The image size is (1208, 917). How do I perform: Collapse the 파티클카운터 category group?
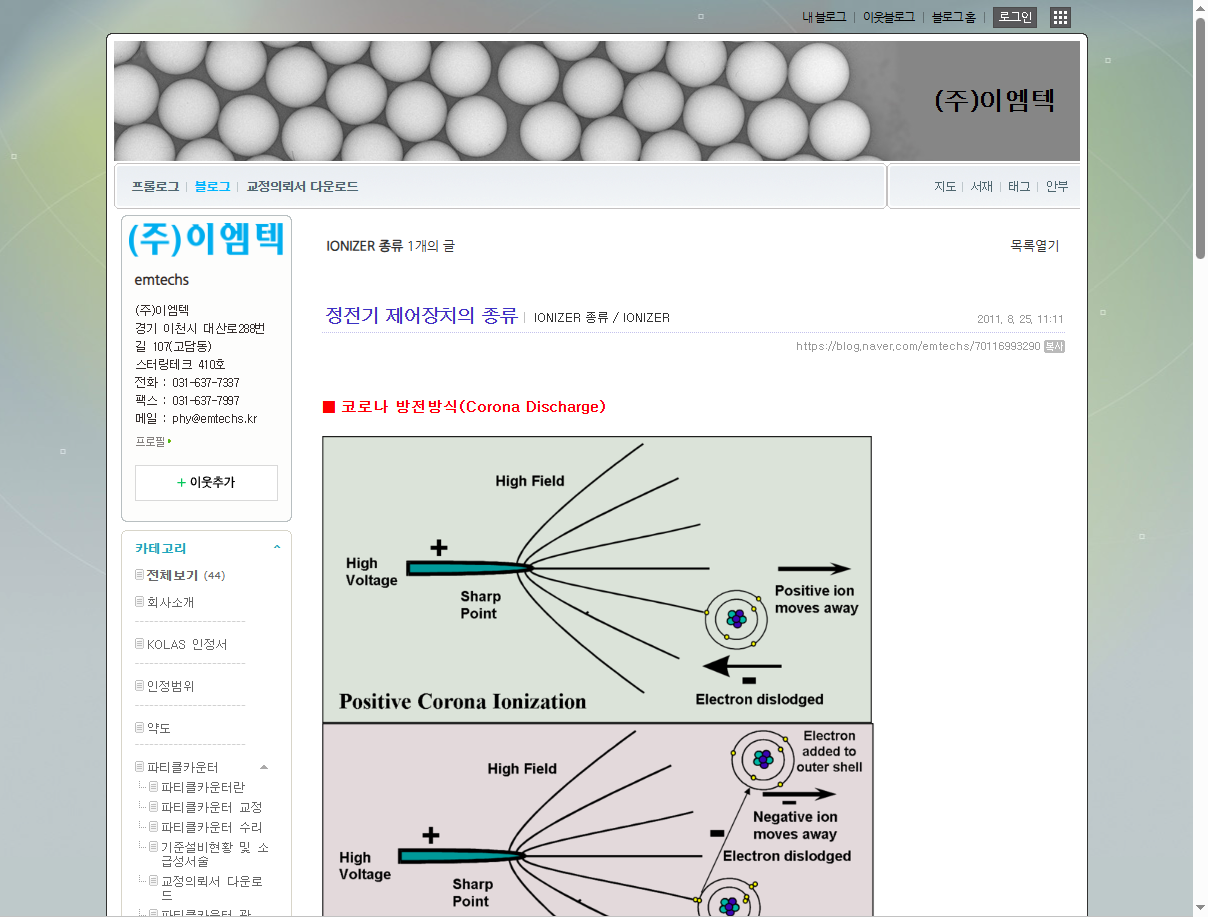pyautogui.click(x=264, y=767)
